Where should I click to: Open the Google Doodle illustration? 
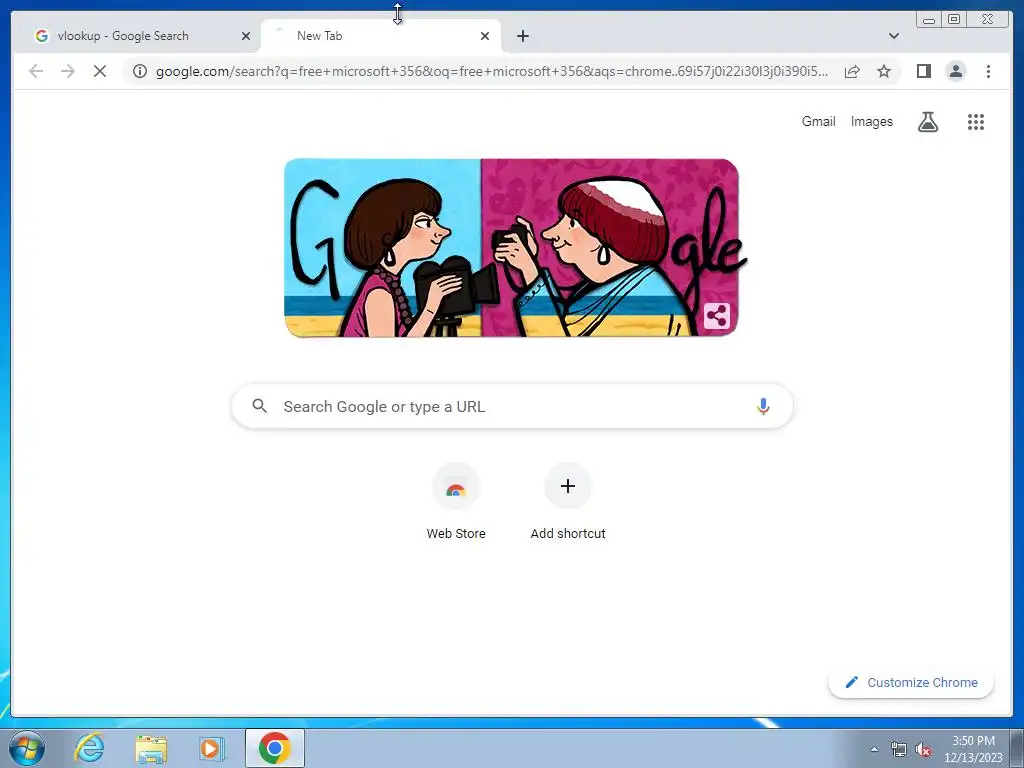[x=512, y=248]
